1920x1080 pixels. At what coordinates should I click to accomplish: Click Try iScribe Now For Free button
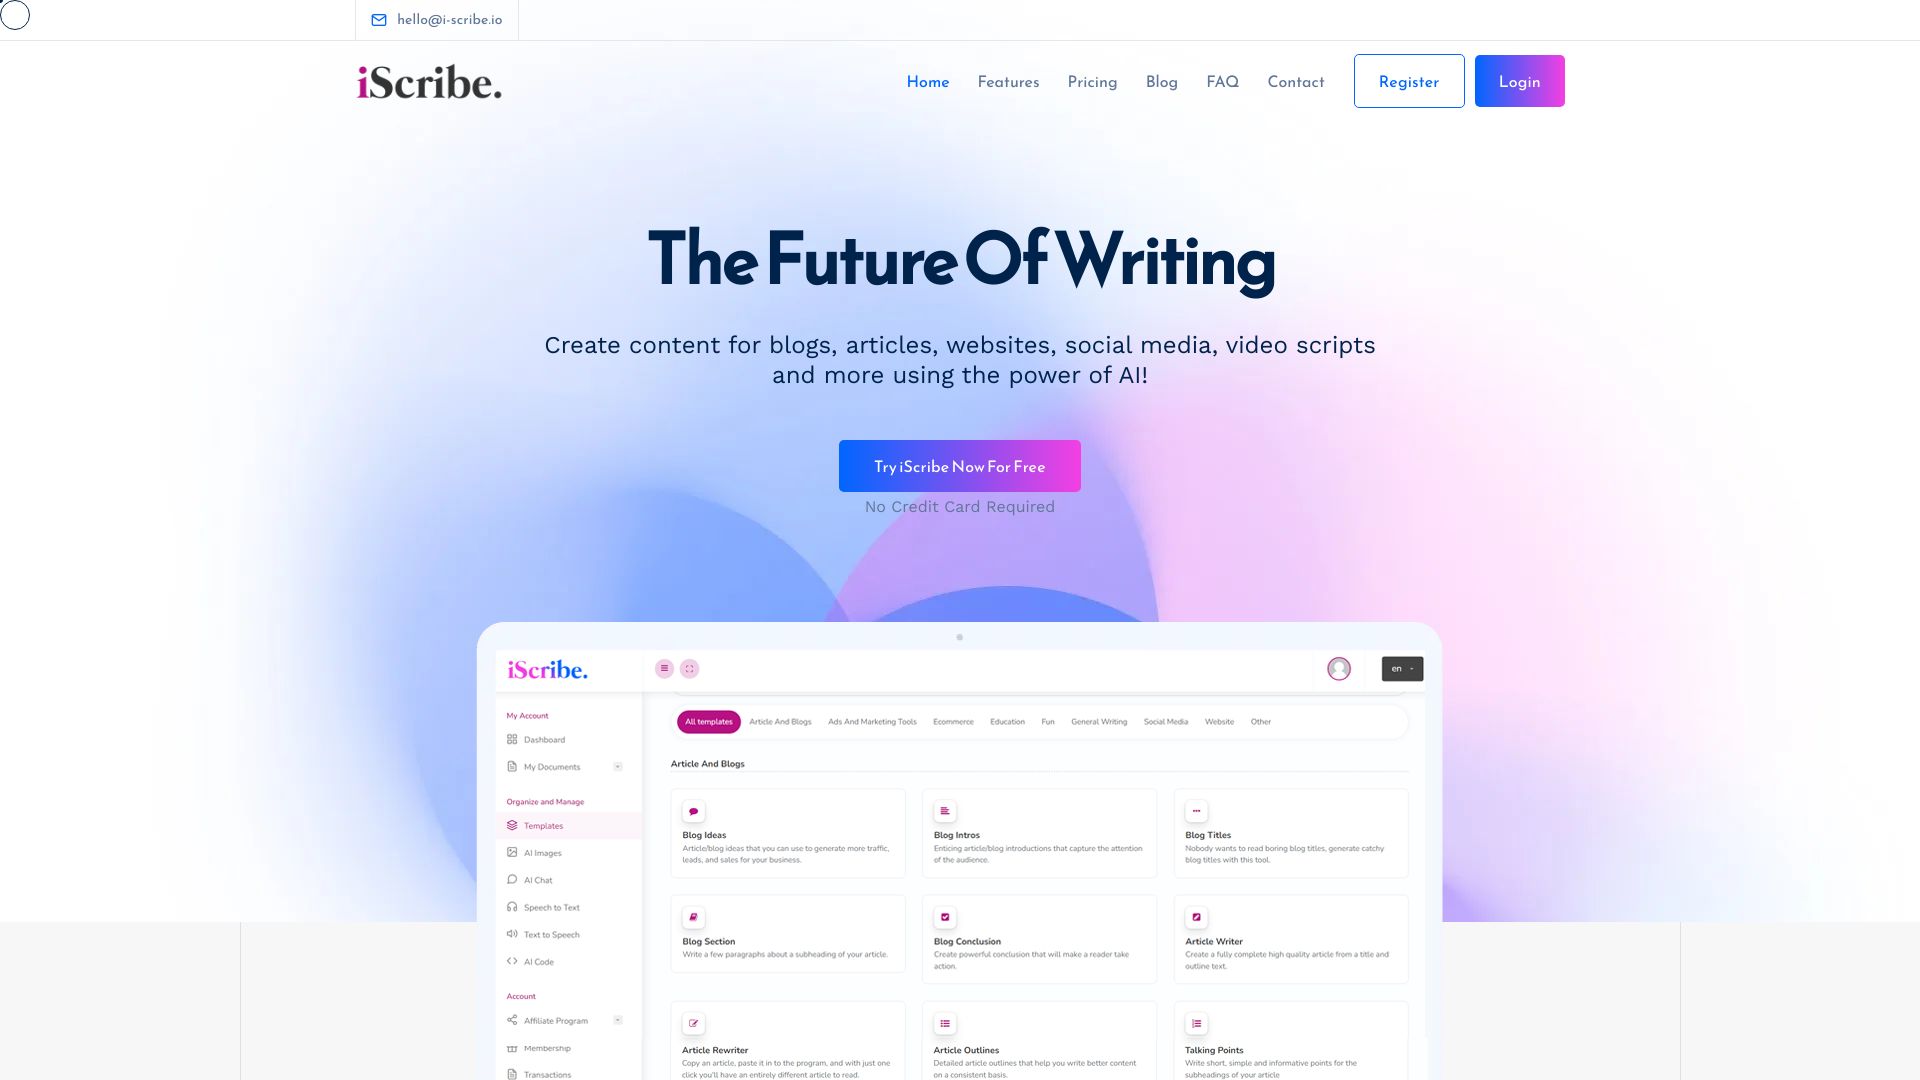[960, 465]
